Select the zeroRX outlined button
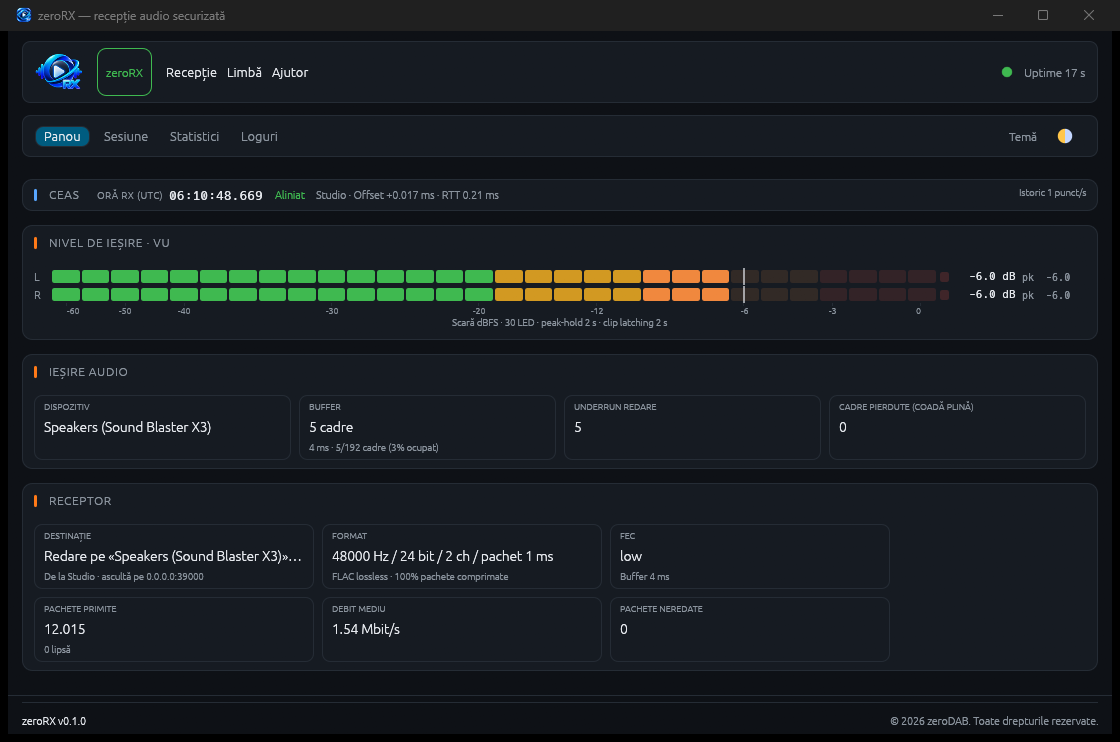1120x742 pixels. (x=124, y=72)
